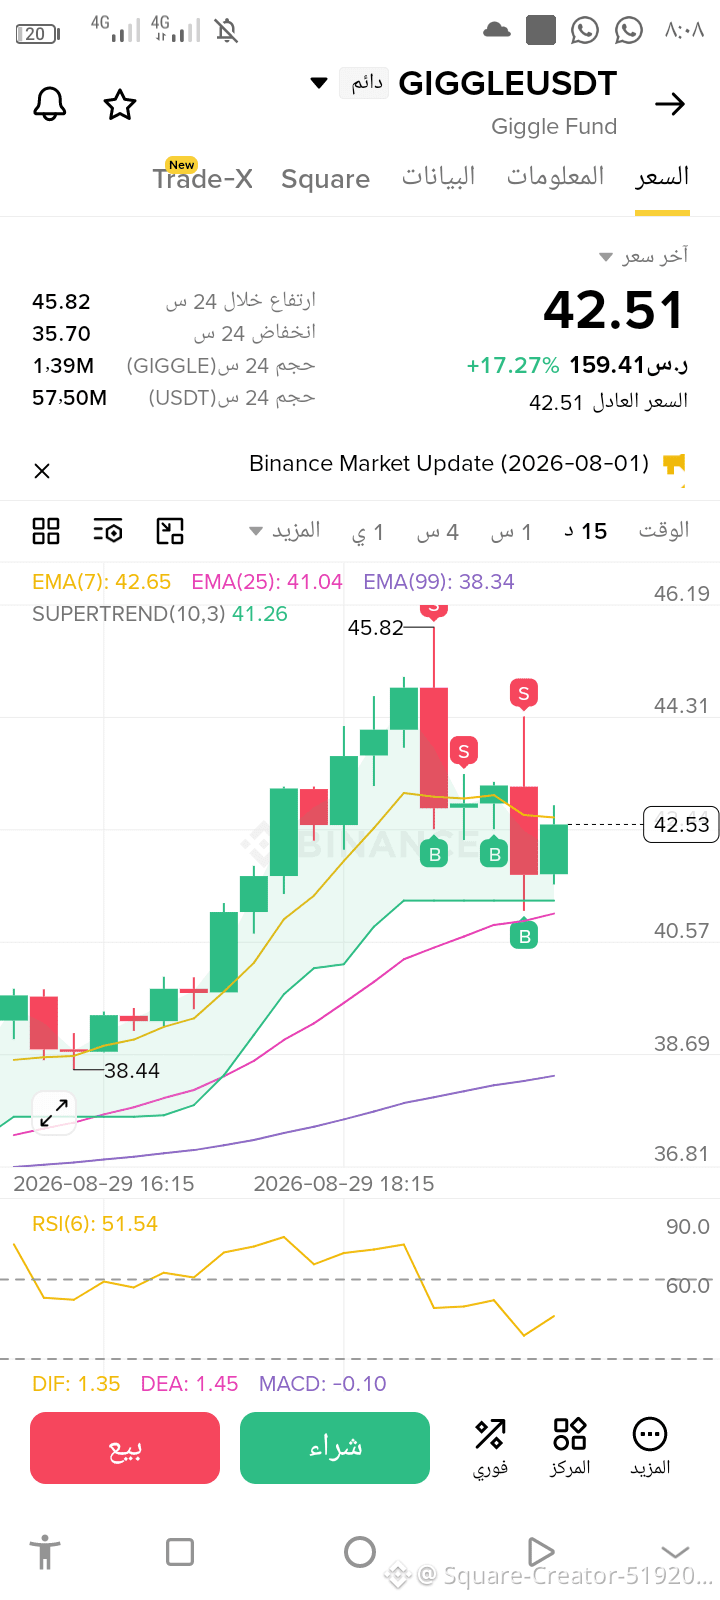
Task: Tap the 24h high value 45.82
Action: click(x=61, y=302)
